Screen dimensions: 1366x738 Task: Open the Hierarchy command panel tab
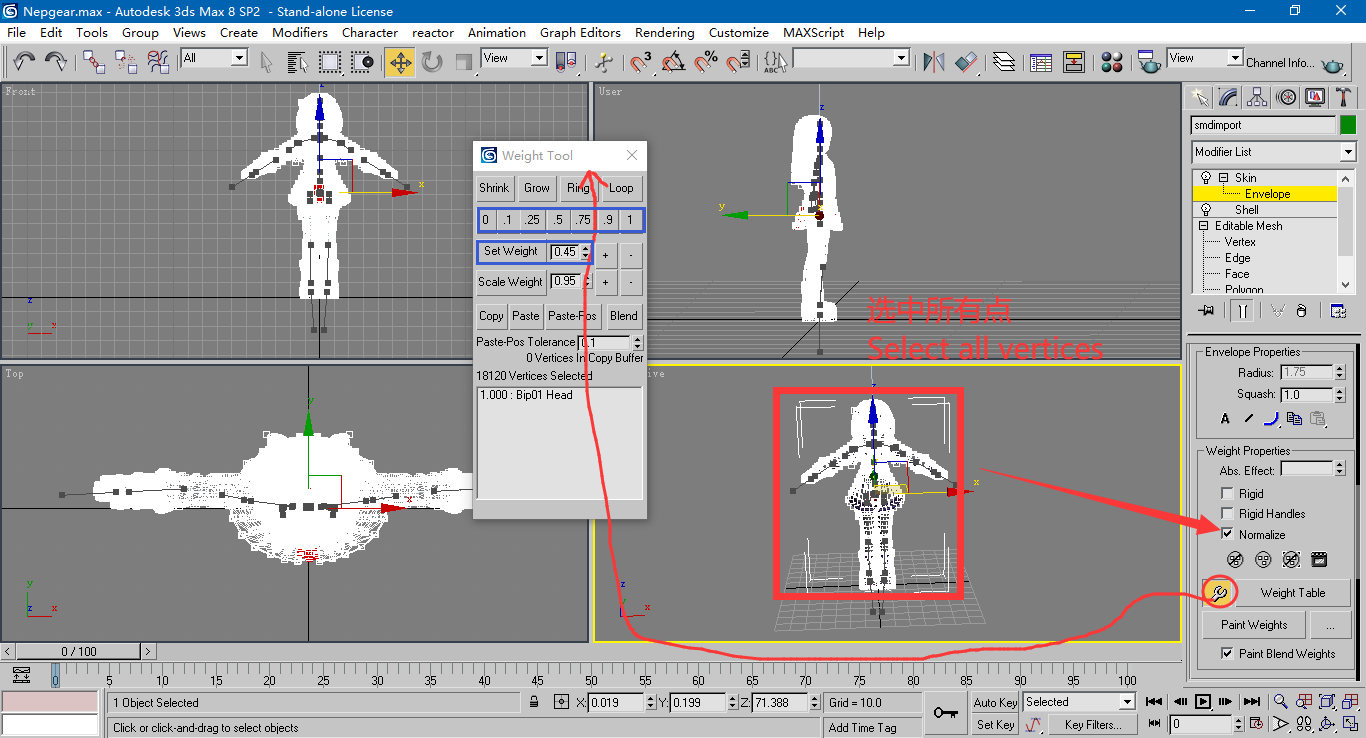tap(1257, 97)
